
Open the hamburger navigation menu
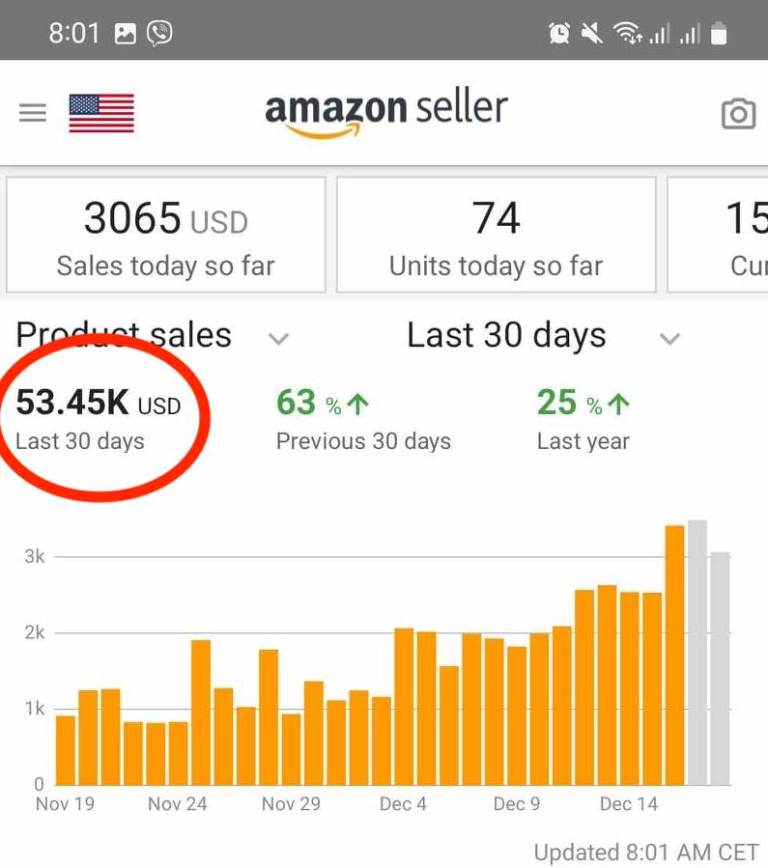coord(33,113)
